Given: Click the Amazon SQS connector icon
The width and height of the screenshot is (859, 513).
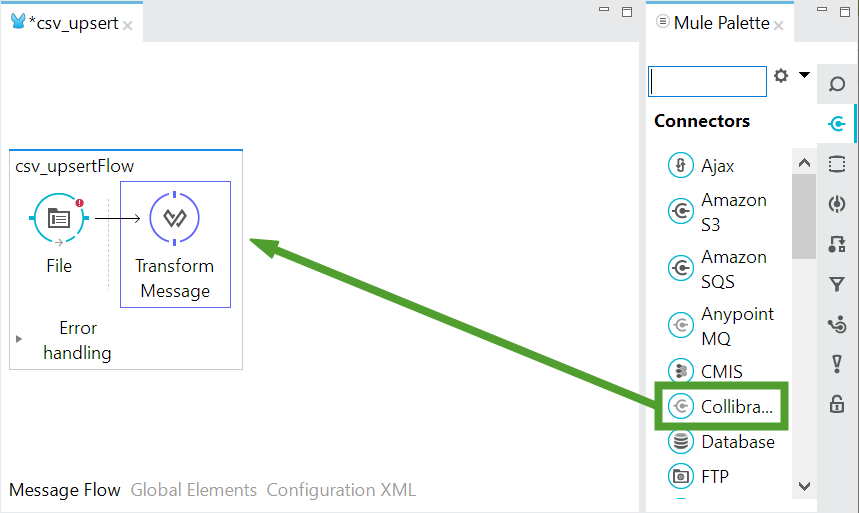Looking at the screenshot, I should click(x=681, y=268).
